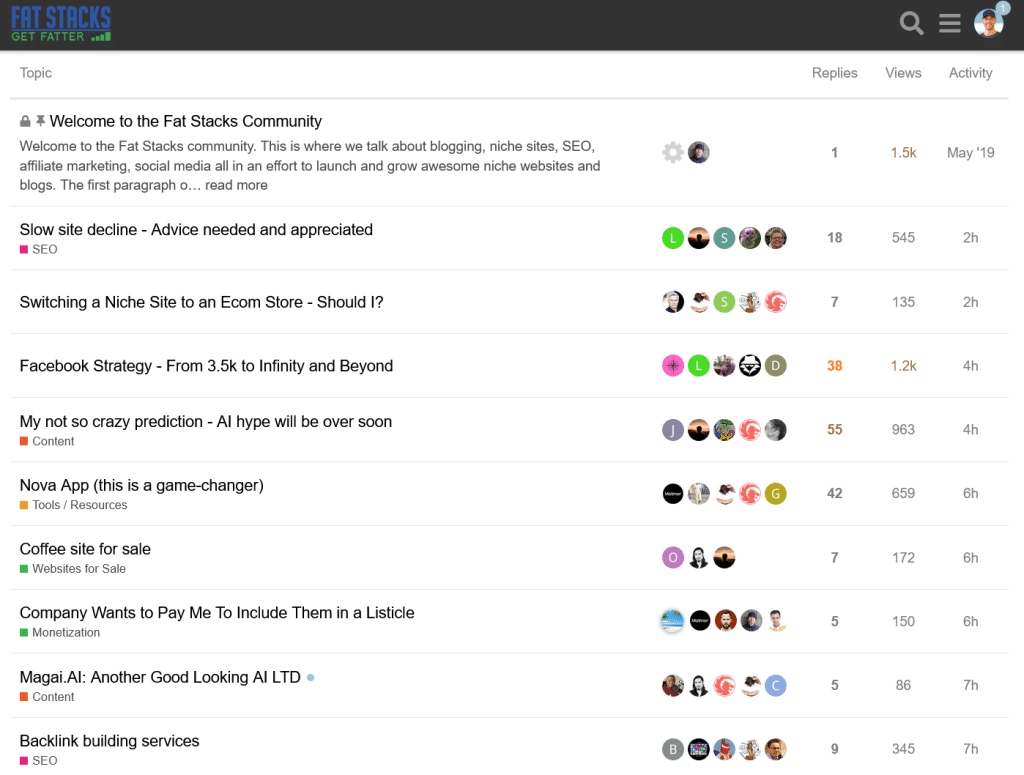
Task: Click gear avatar on Welcome topic
Action: point(673,153)
